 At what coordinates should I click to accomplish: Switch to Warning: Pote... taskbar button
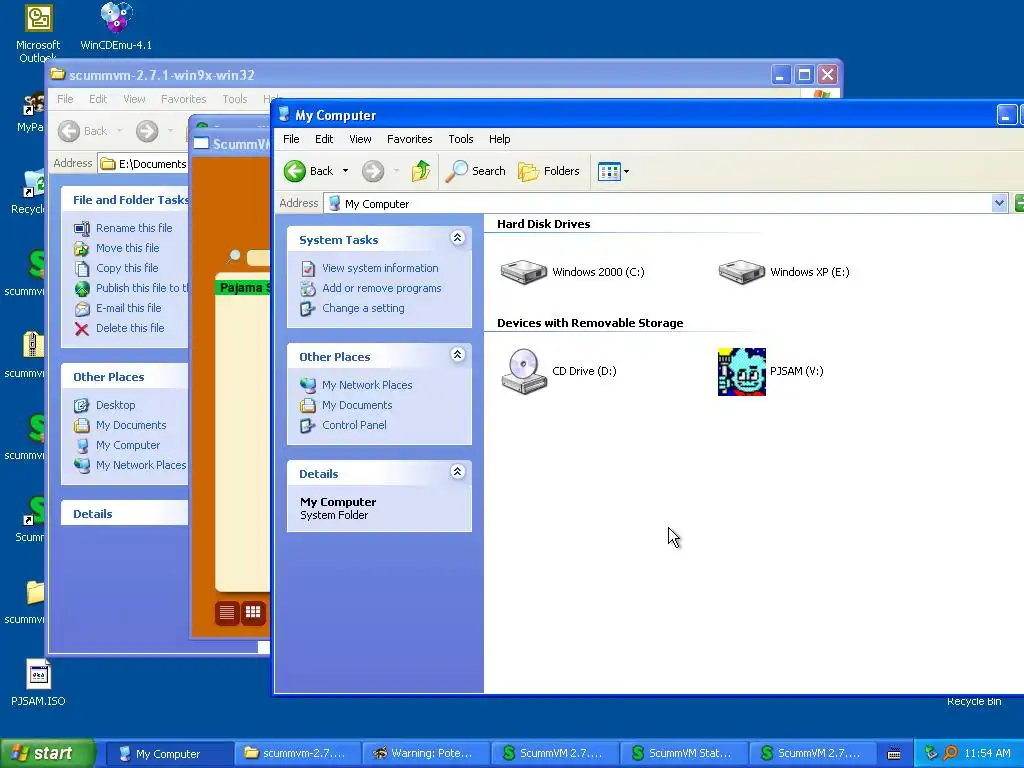(x=426, y=754)
